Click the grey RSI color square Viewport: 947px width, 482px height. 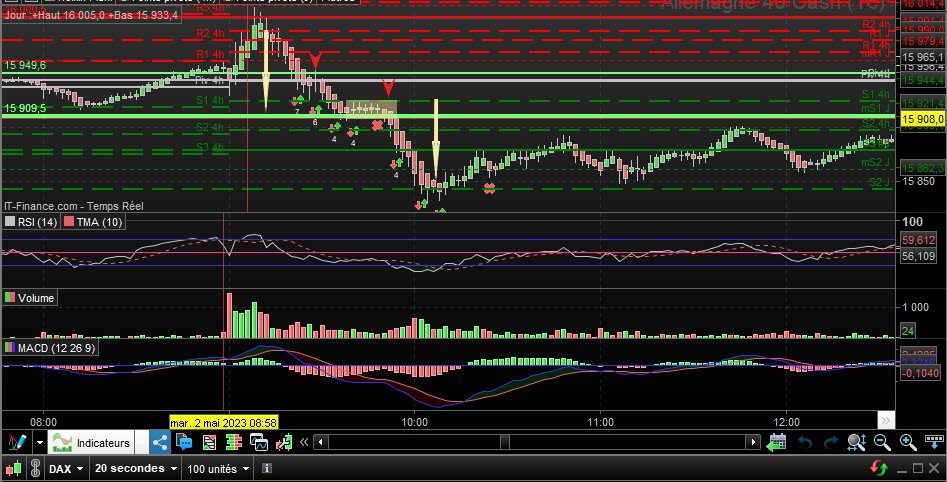point(10,222)
